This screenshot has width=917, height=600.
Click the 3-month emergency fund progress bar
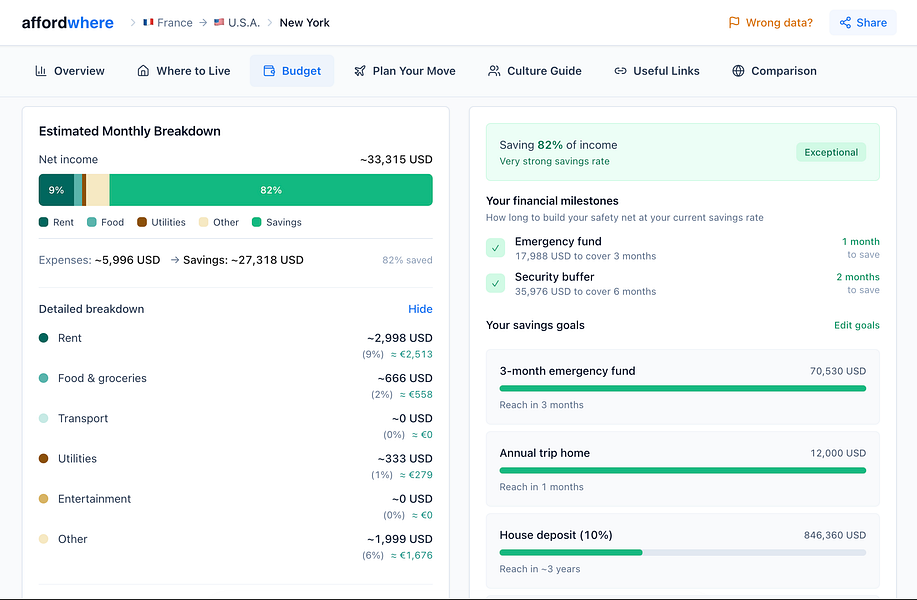pyautogui.click(x=682, y=388)
